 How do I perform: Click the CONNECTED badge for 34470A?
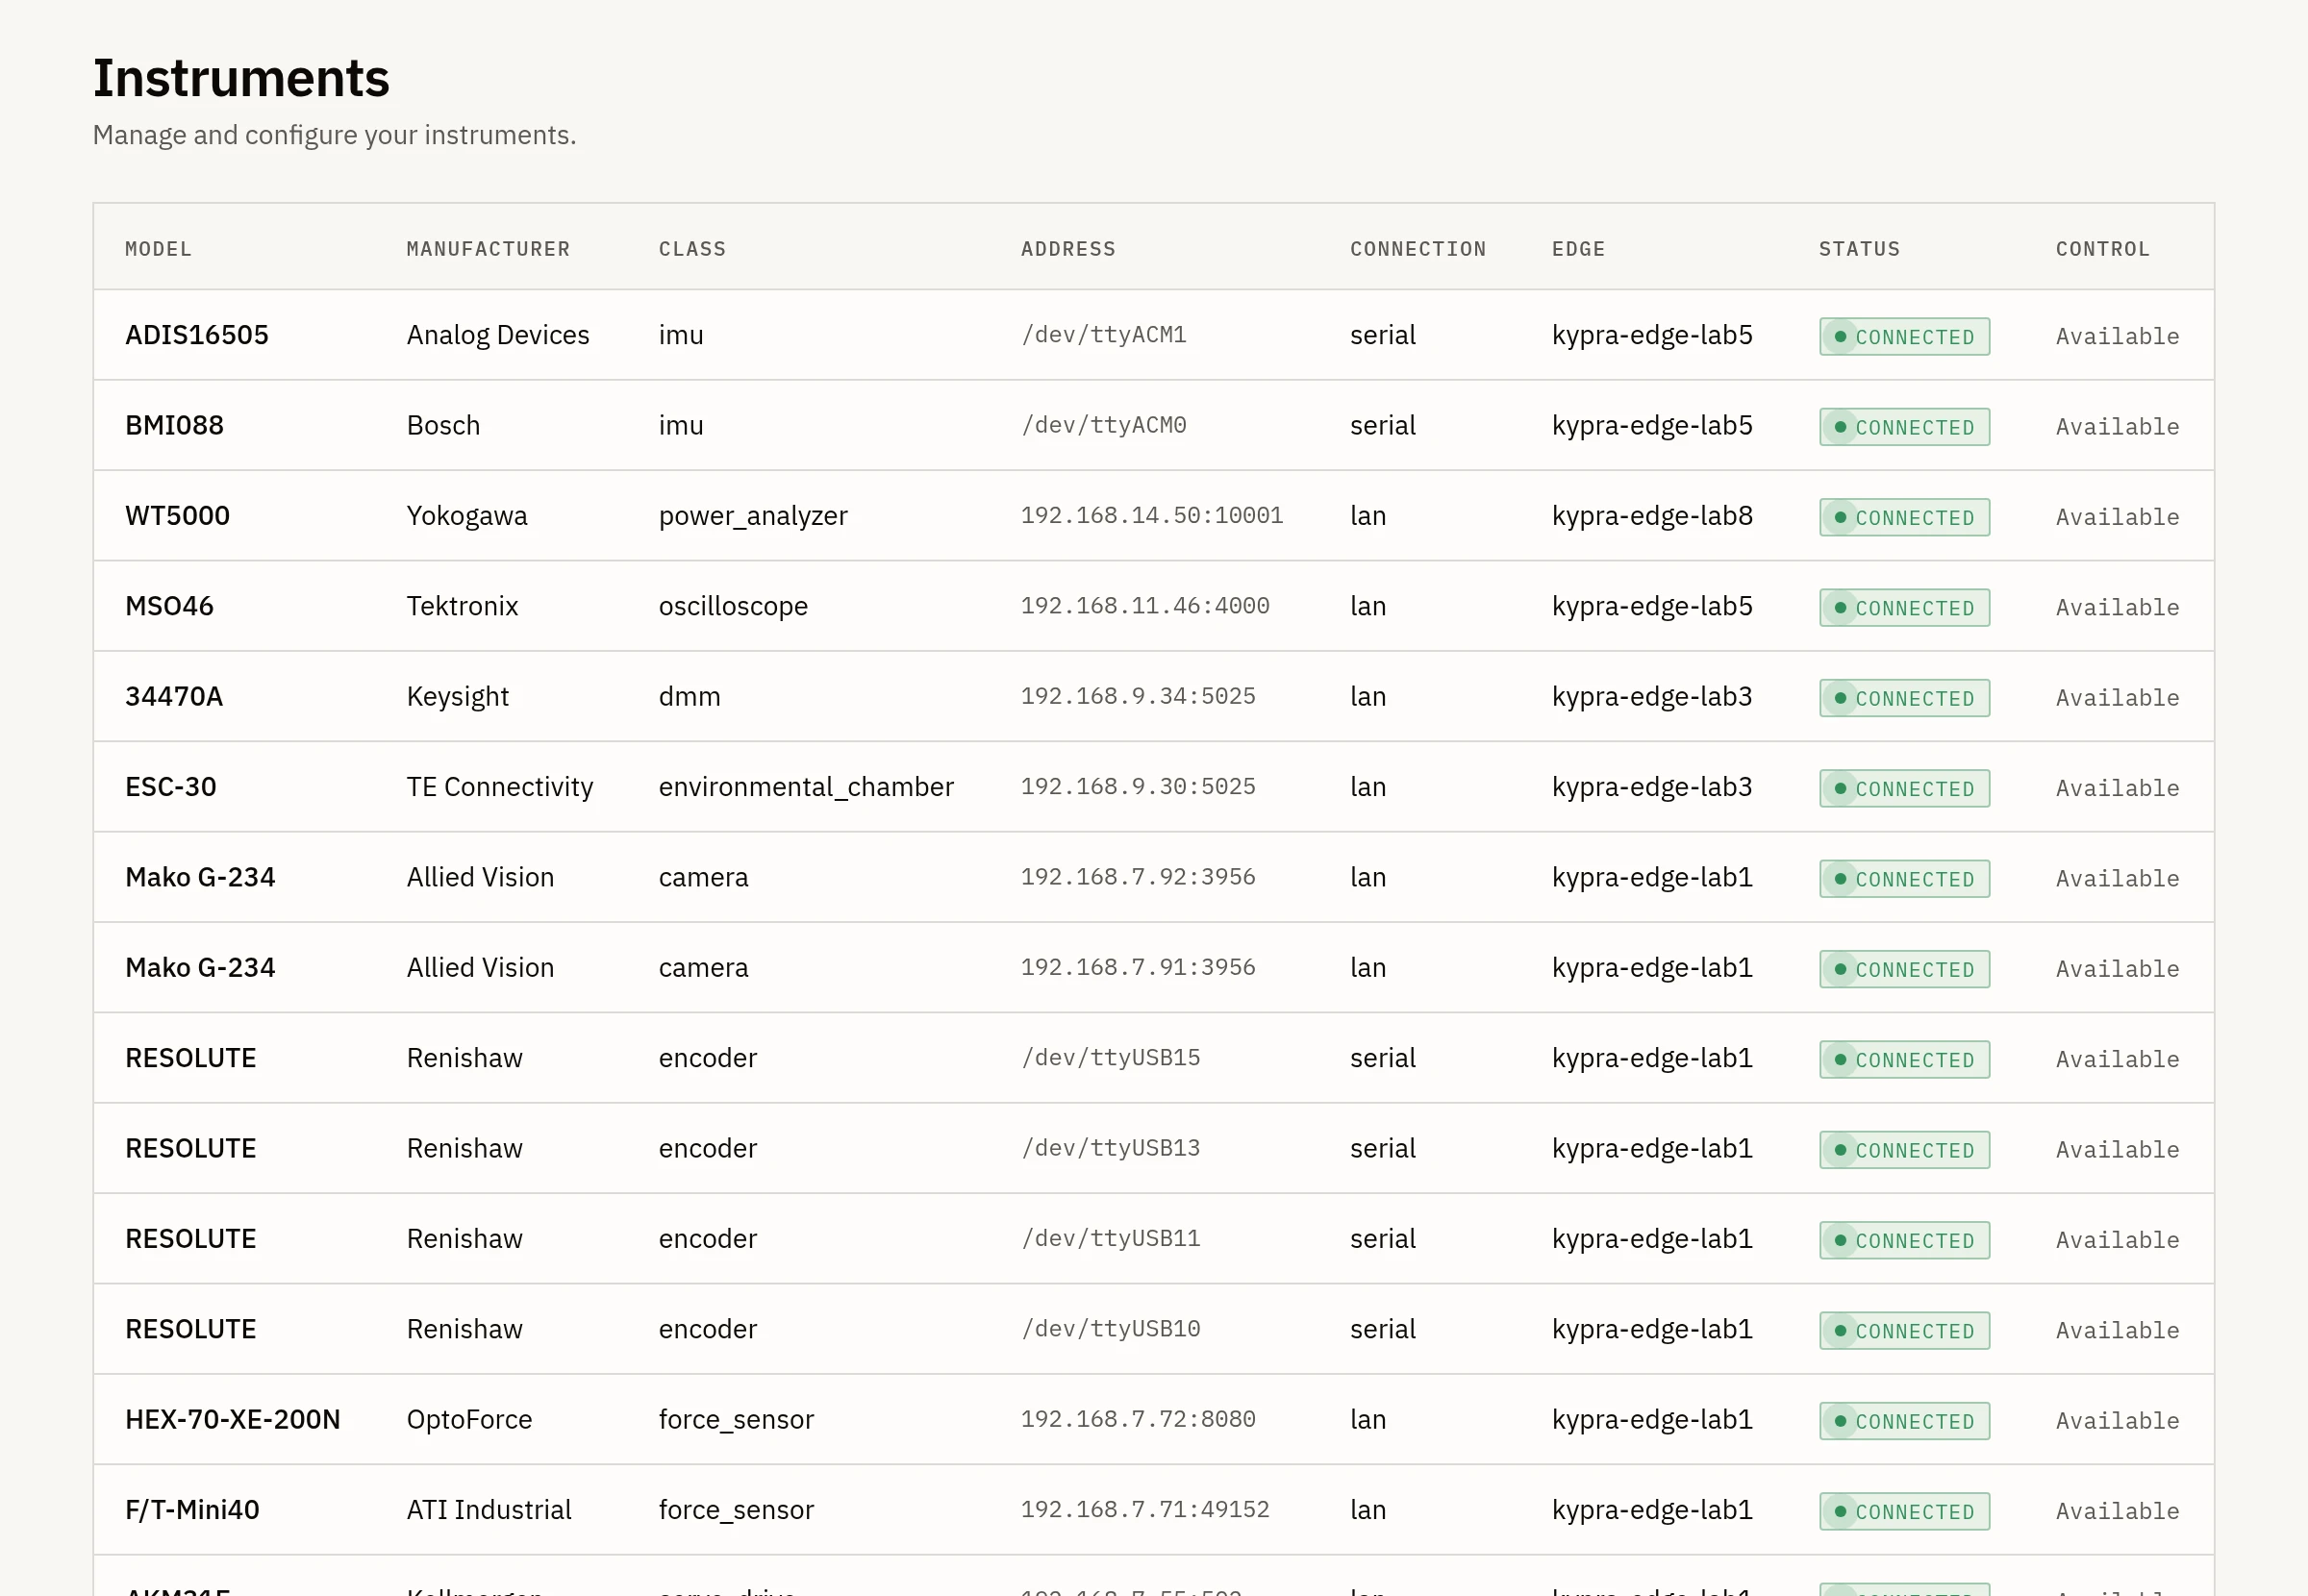1904,698
